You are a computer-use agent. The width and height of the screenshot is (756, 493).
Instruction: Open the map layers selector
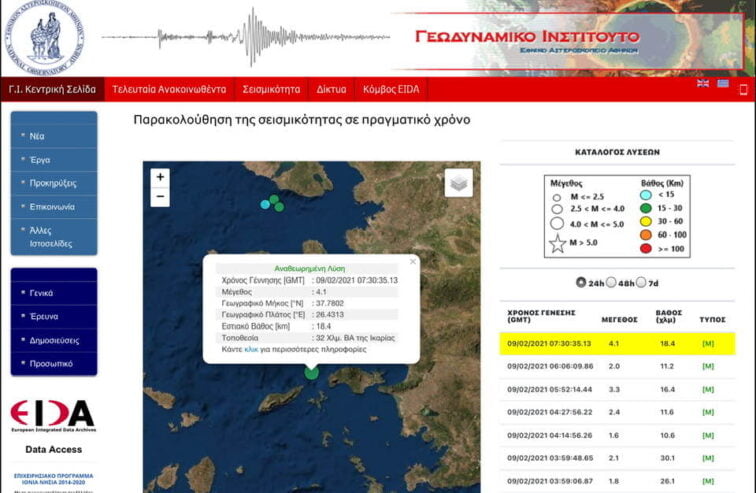pos(459,183)
